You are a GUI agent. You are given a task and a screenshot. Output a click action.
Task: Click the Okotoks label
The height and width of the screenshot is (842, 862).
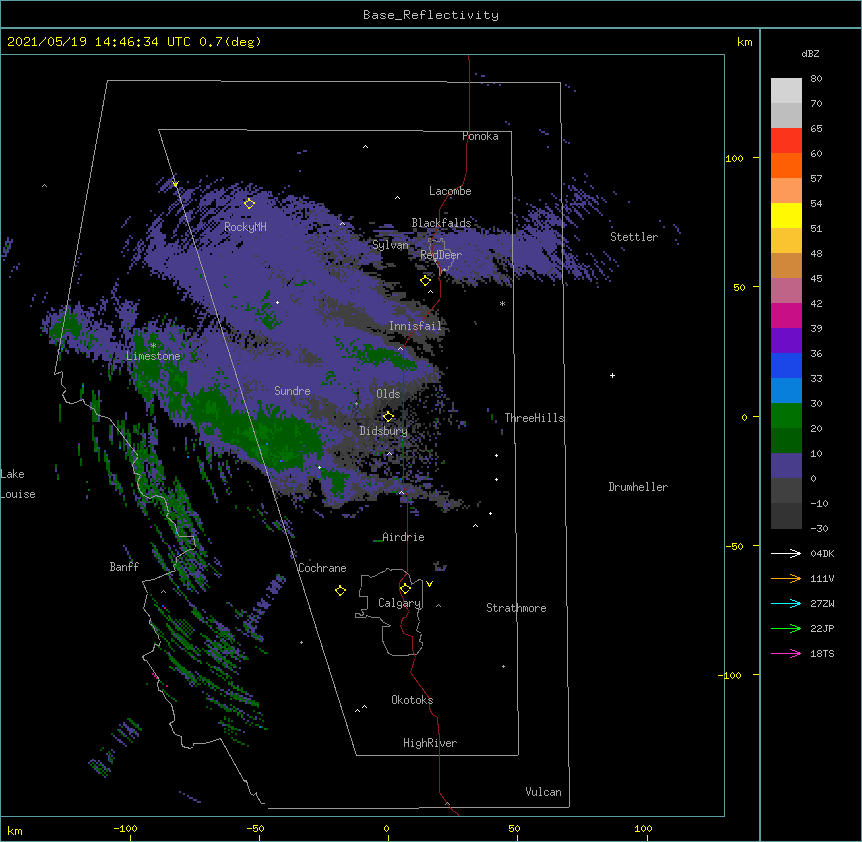pos(412,700)
